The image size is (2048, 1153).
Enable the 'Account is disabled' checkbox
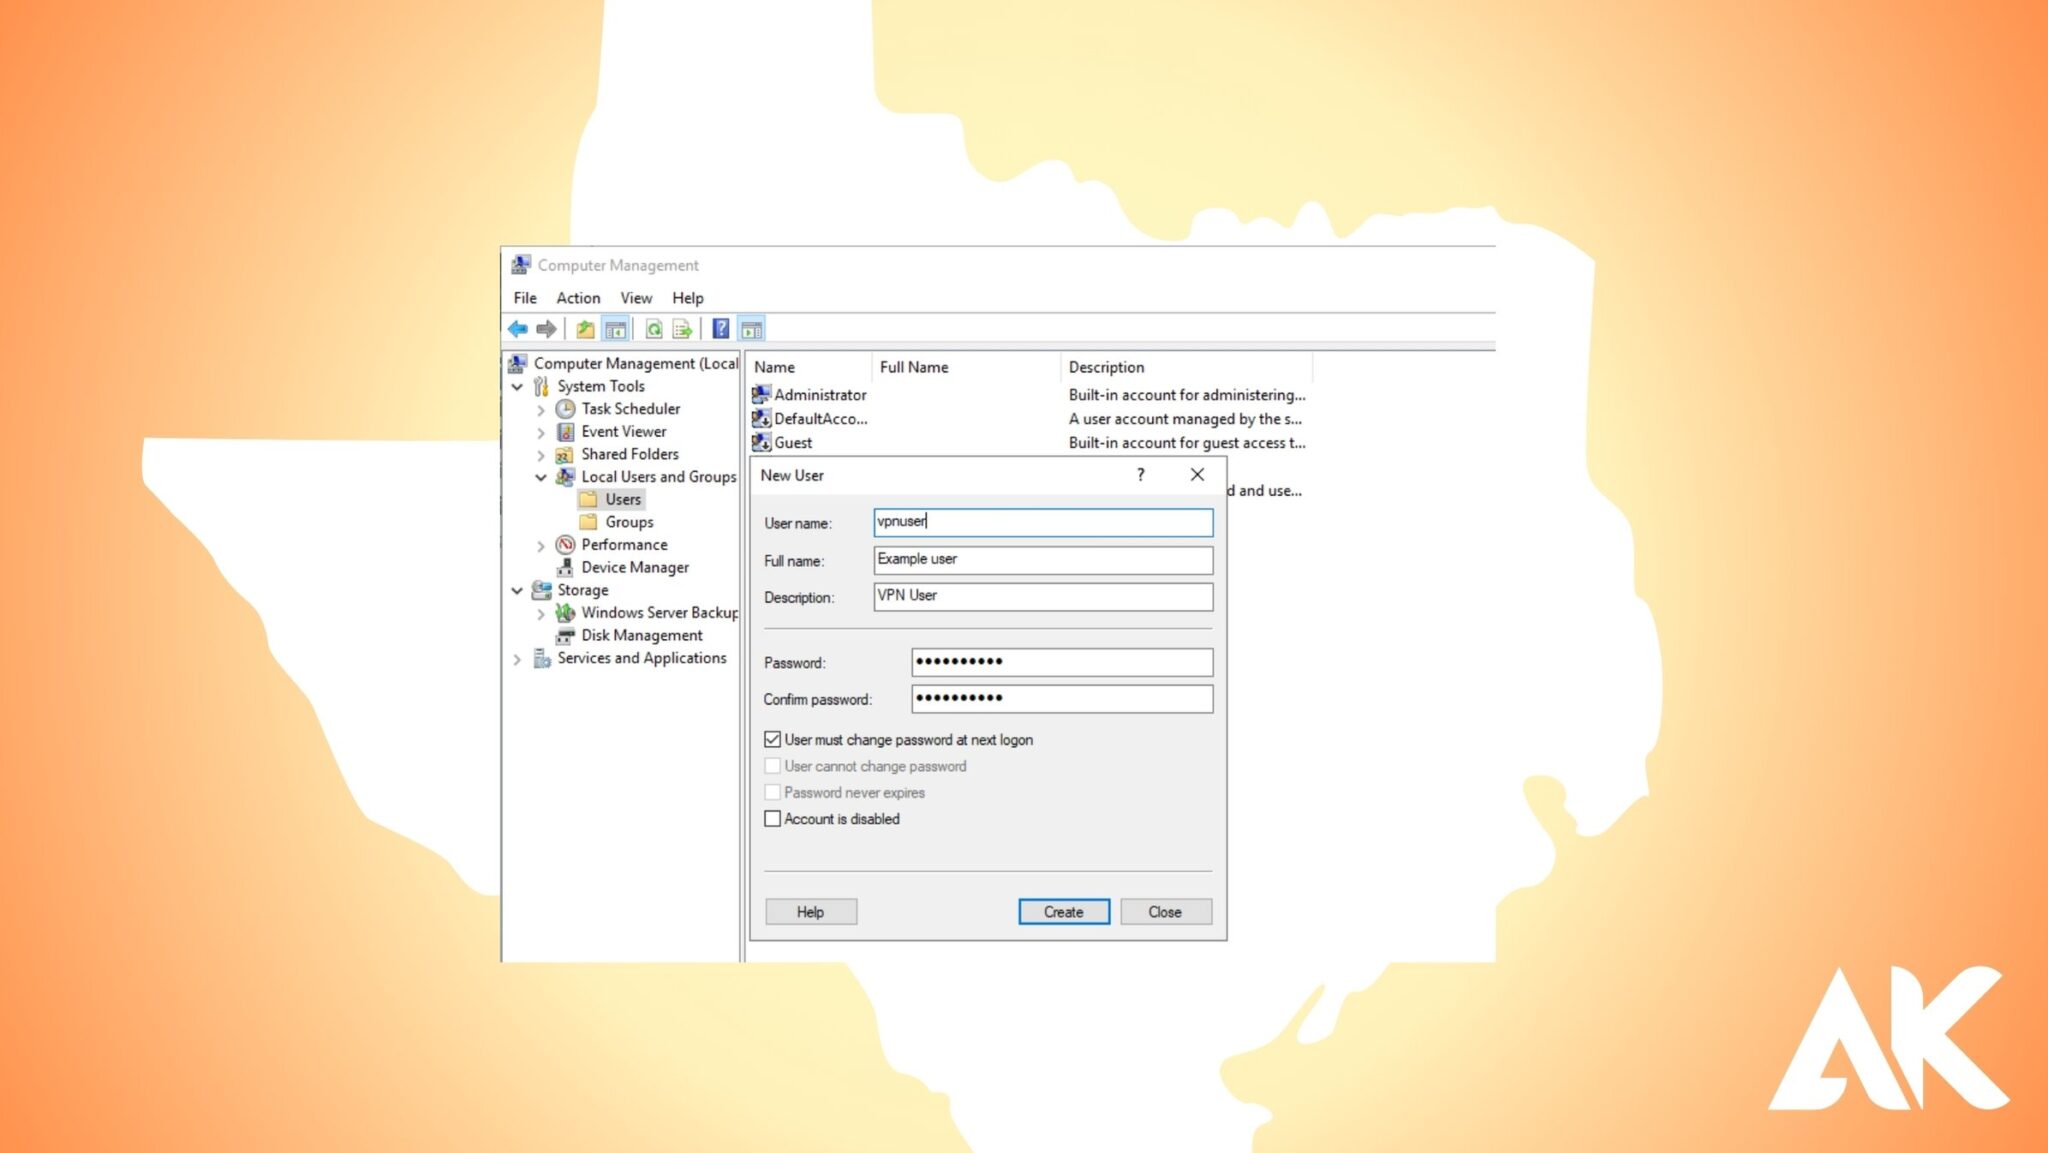click(x=772, y=818)
